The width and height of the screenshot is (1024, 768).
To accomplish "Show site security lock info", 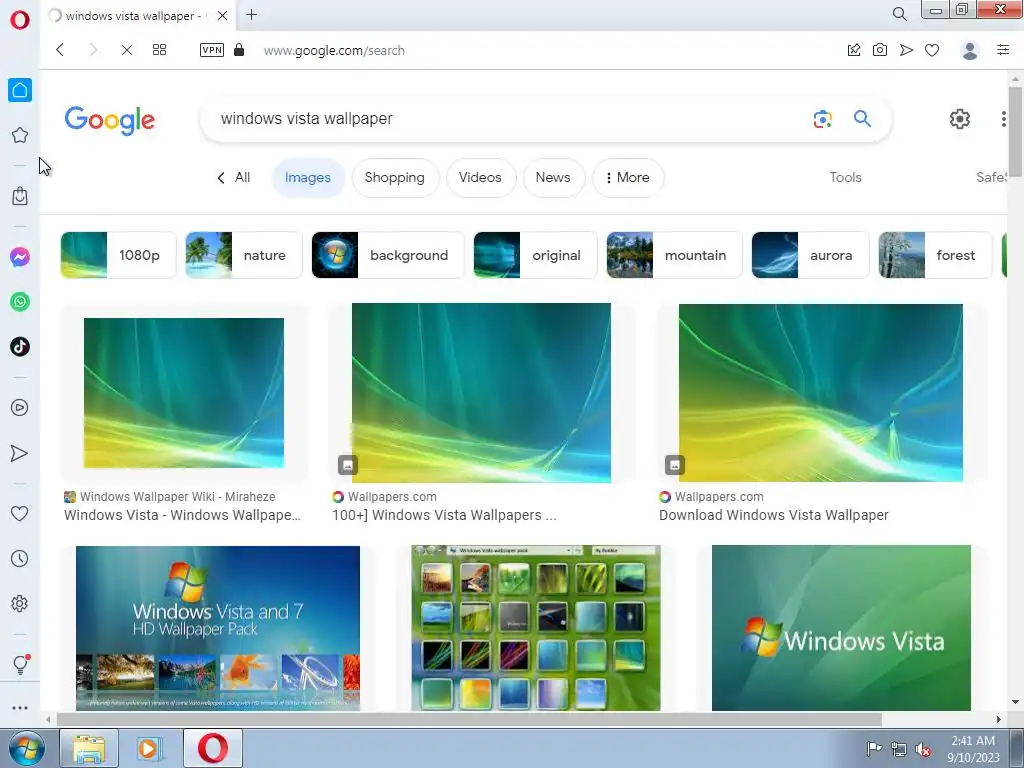I will tap(239, 50).
